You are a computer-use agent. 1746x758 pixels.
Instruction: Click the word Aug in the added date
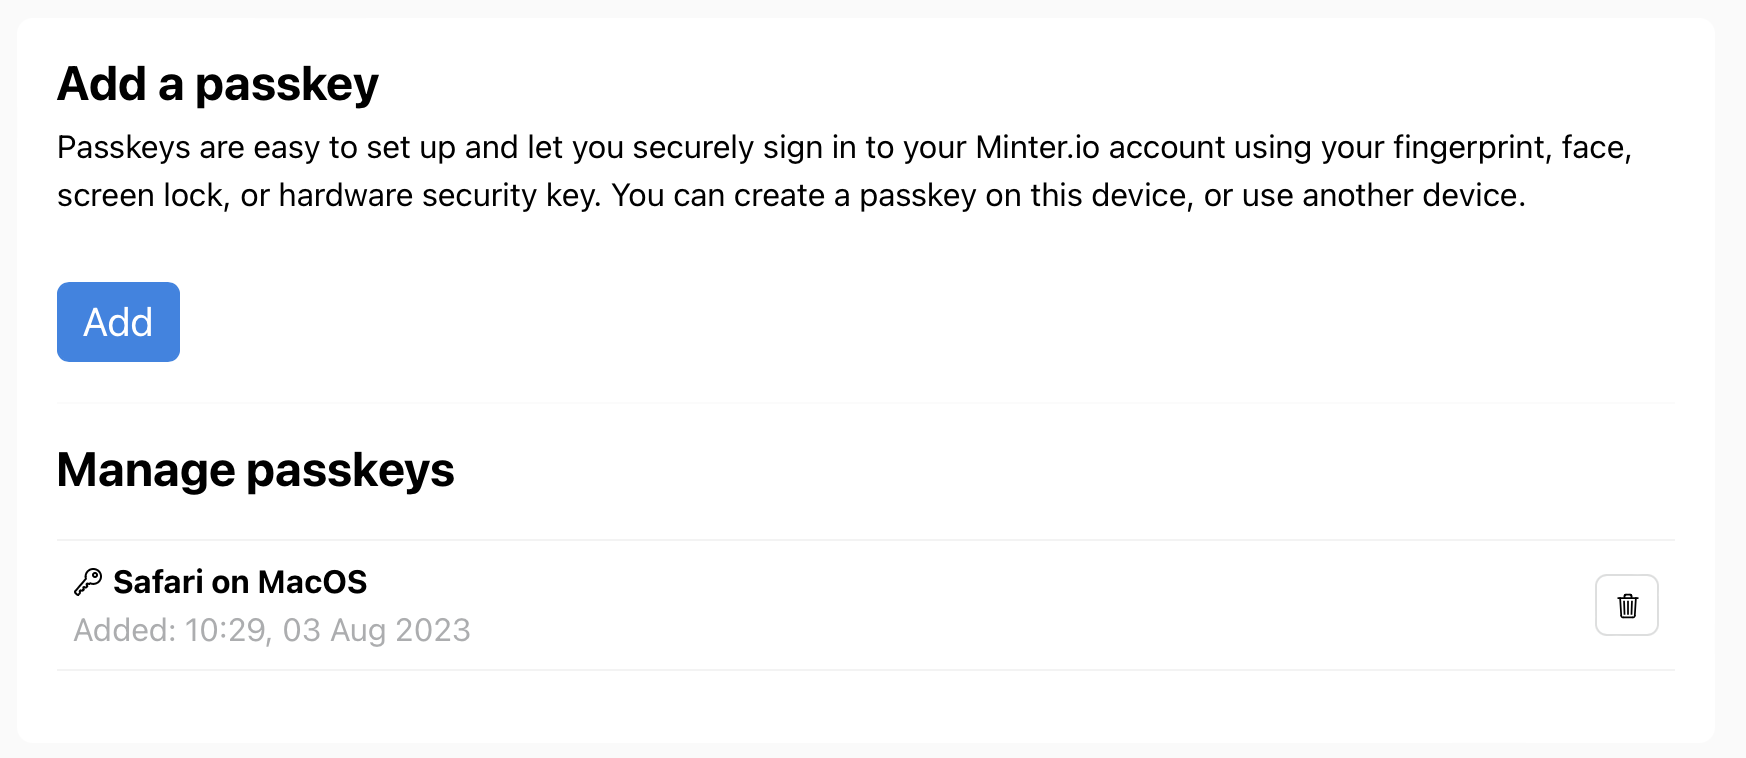pyautogui.click(x=357, y=630)
